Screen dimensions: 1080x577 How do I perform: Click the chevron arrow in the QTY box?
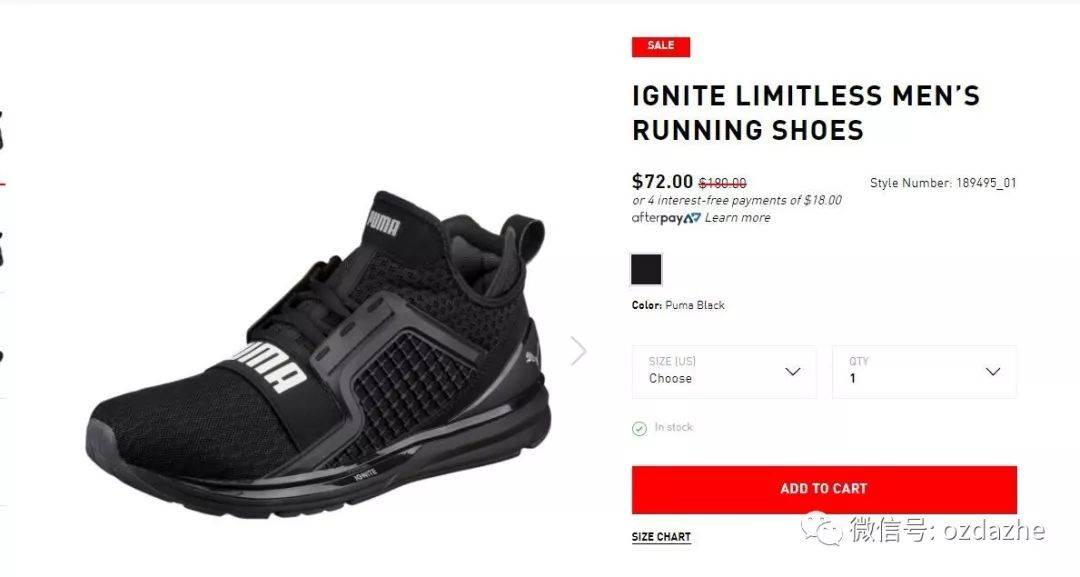[993, 372]
